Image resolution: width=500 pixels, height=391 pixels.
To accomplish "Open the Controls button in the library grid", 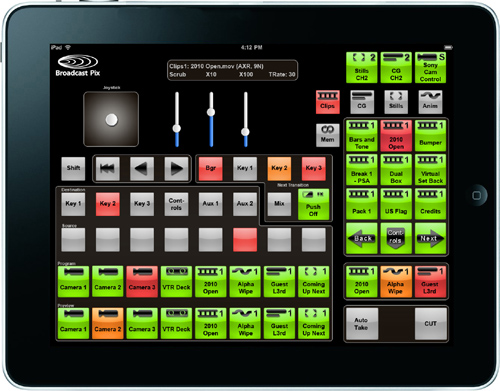I will [x=396, y=238].
